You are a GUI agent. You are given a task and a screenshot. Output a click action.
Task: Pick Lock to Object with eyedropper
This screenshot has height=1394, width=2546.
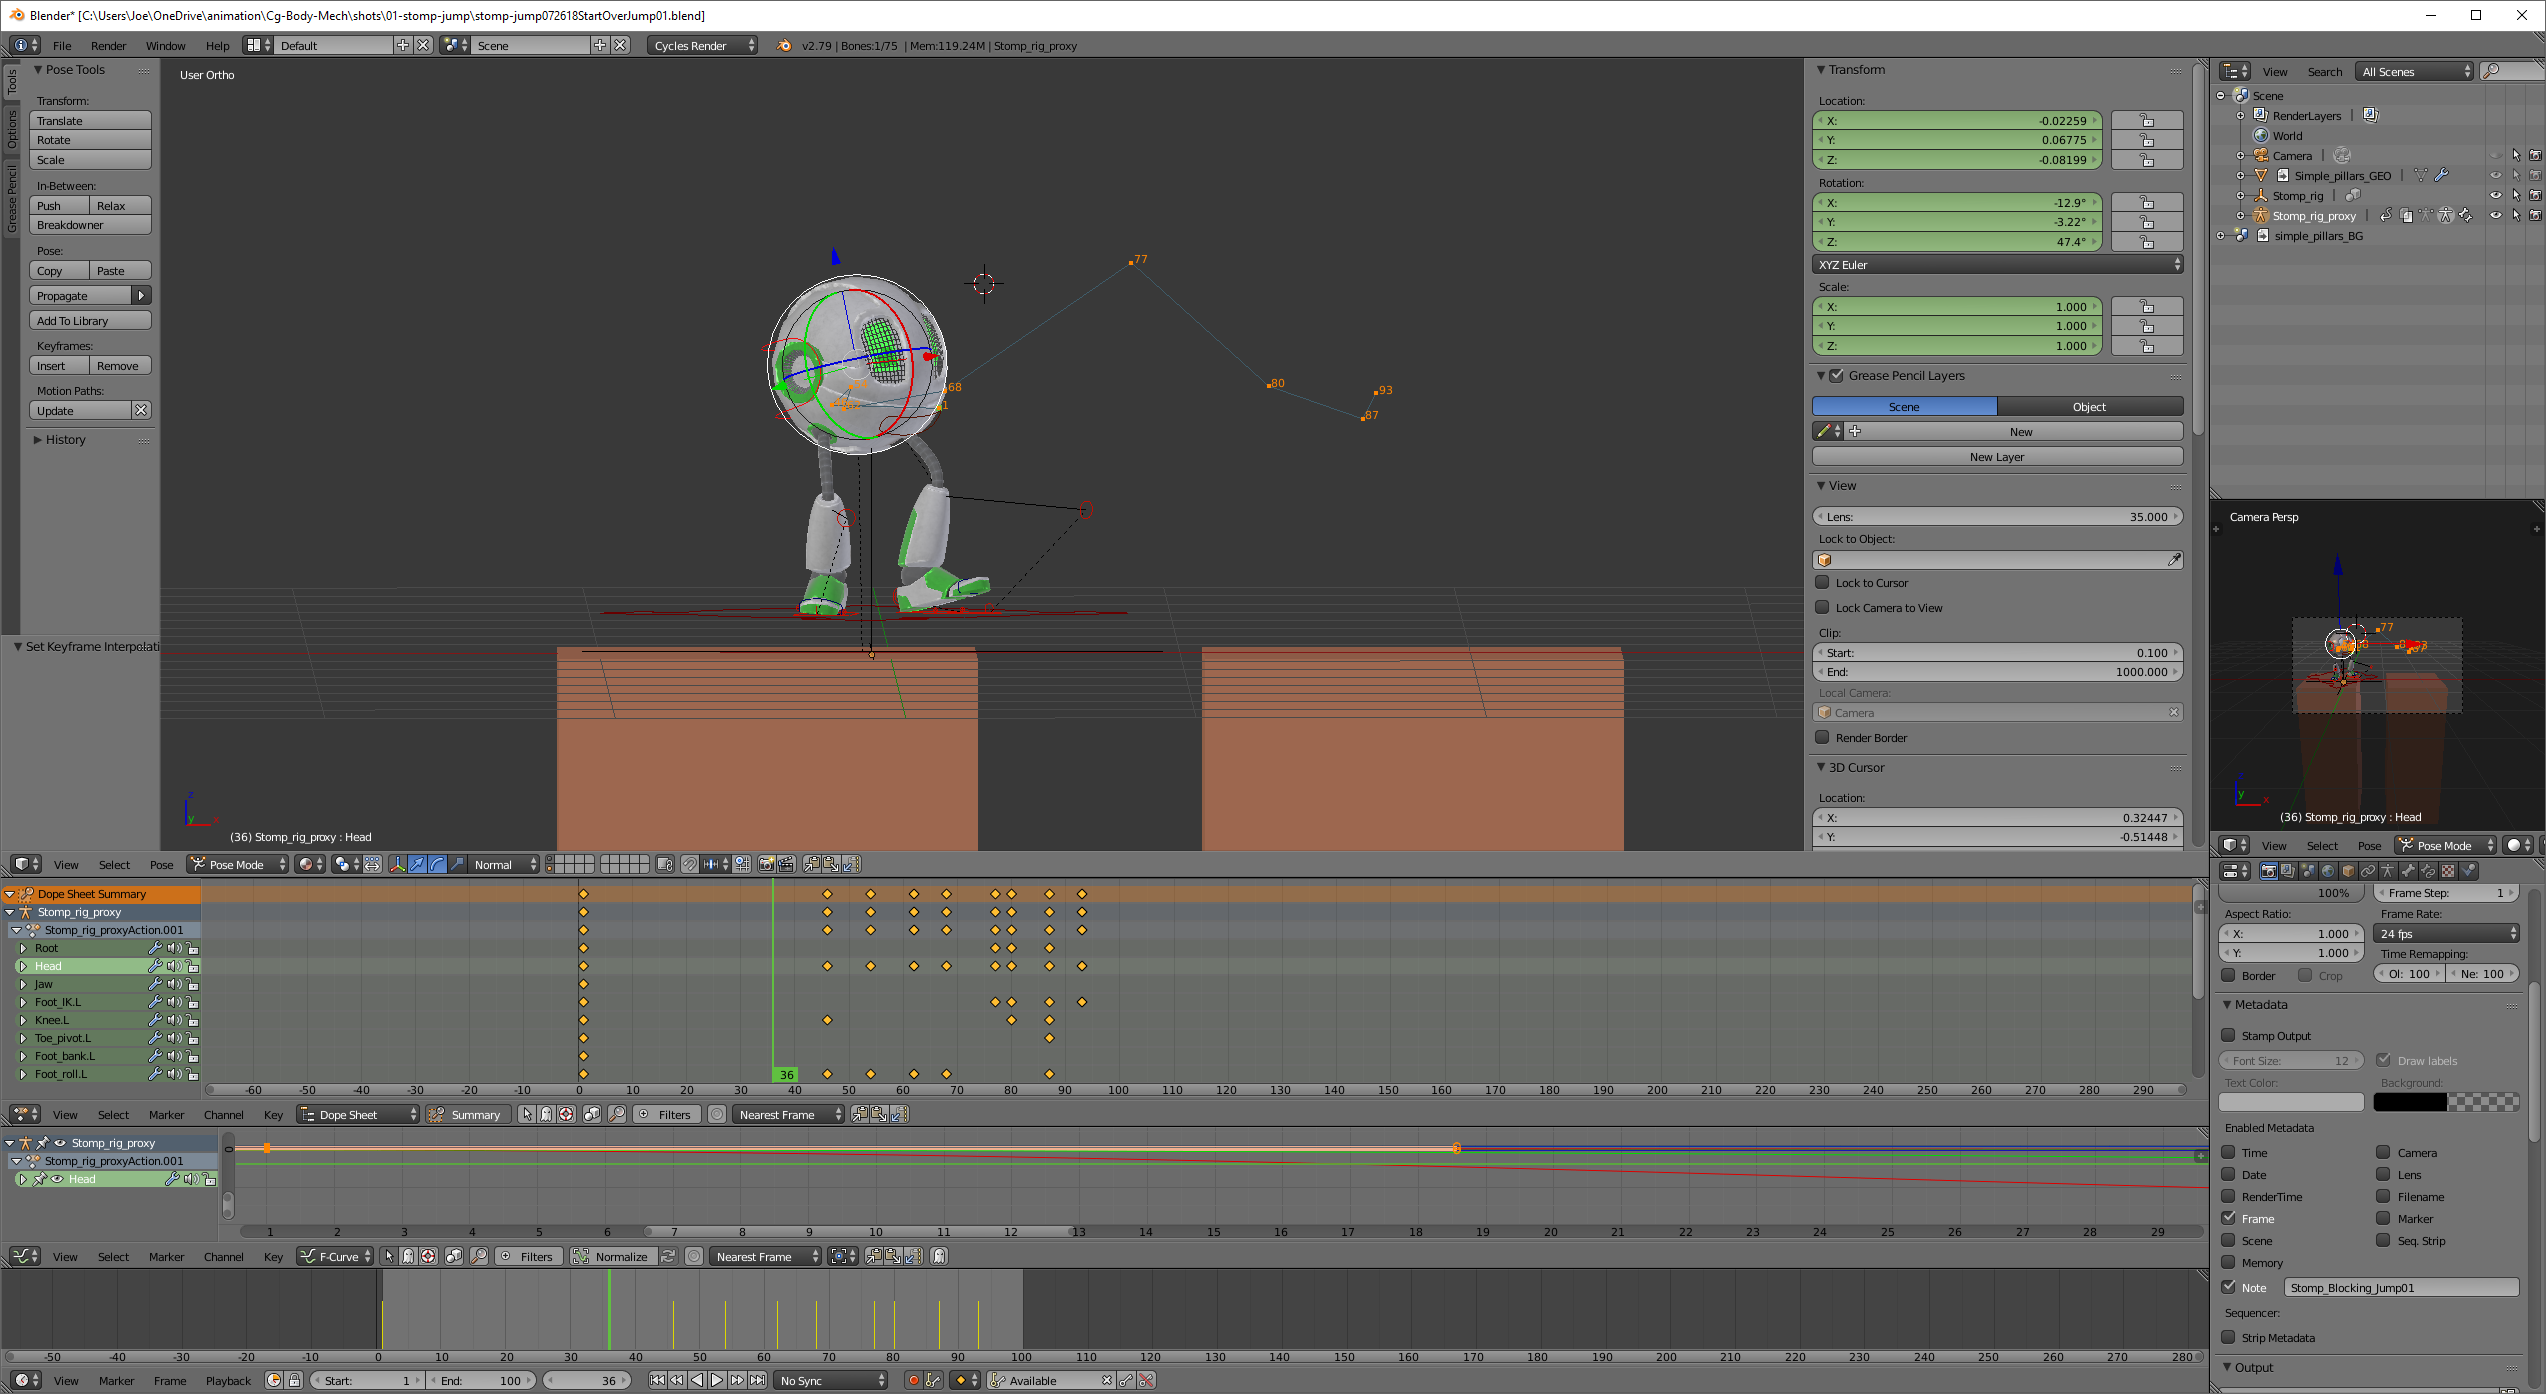(2173, 560)
